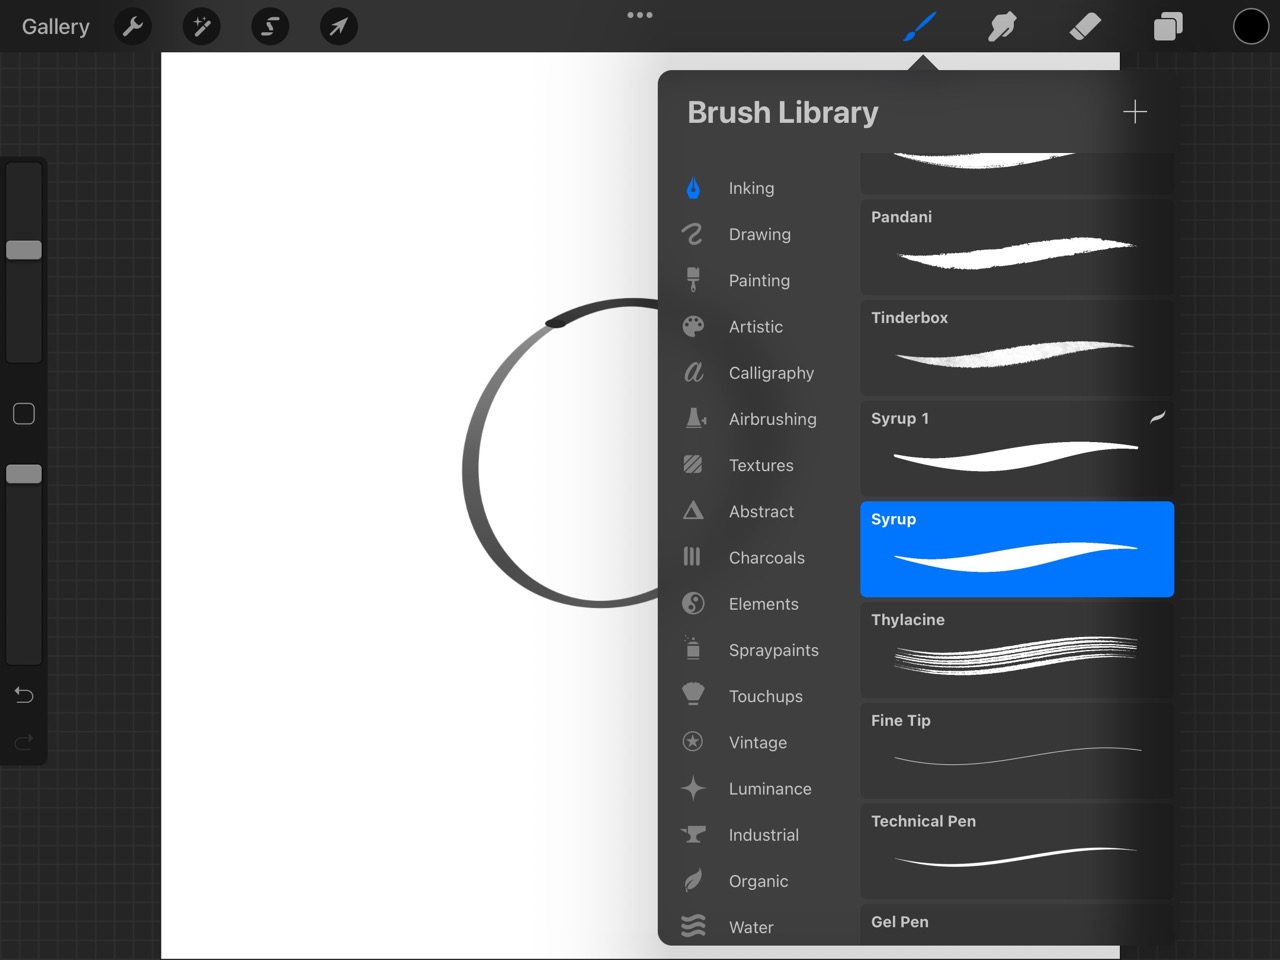1280x960 pixels.
Task: Select the Spraypaints category icon
Action: tap(693, 649)
